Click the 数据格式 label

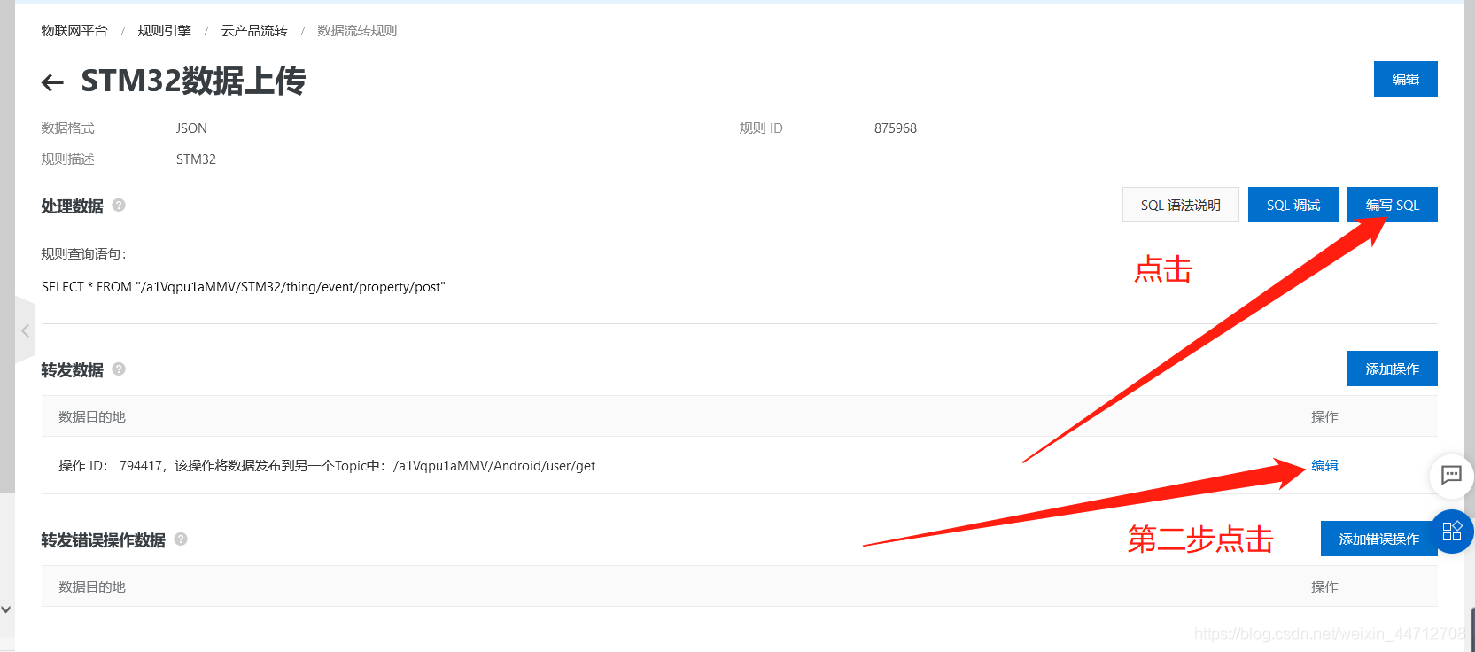68,128
